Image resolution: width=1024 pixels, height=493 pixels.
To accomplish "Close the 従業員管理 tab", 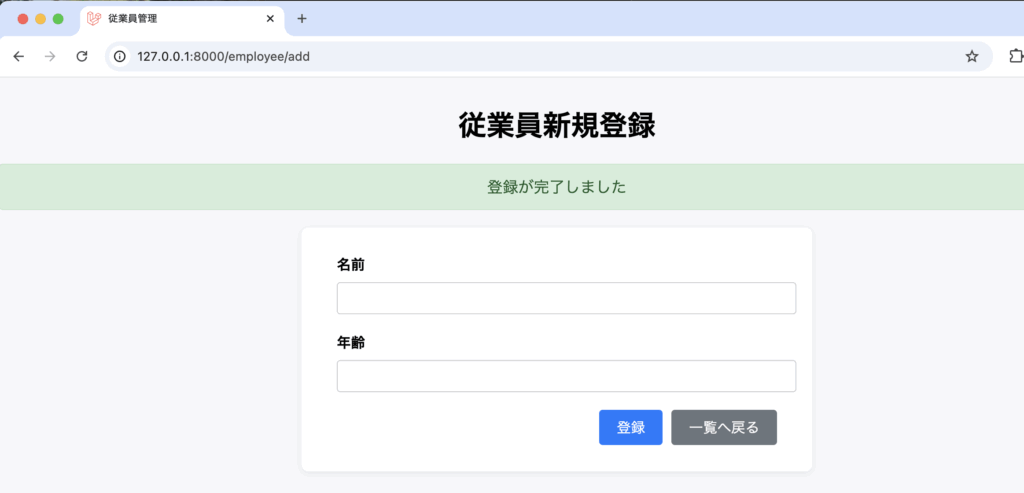I will (270, 18).
